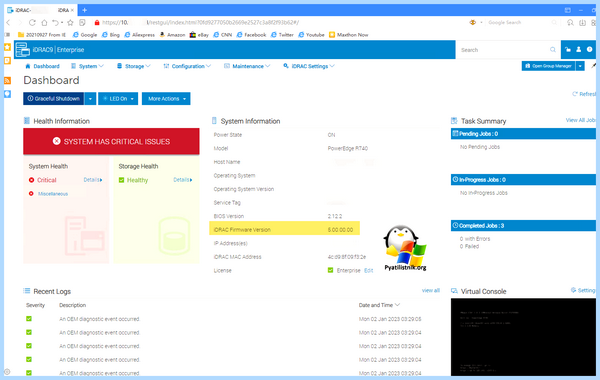Click the search engine selector icon
Screen dimensions: 600x380
473,23
